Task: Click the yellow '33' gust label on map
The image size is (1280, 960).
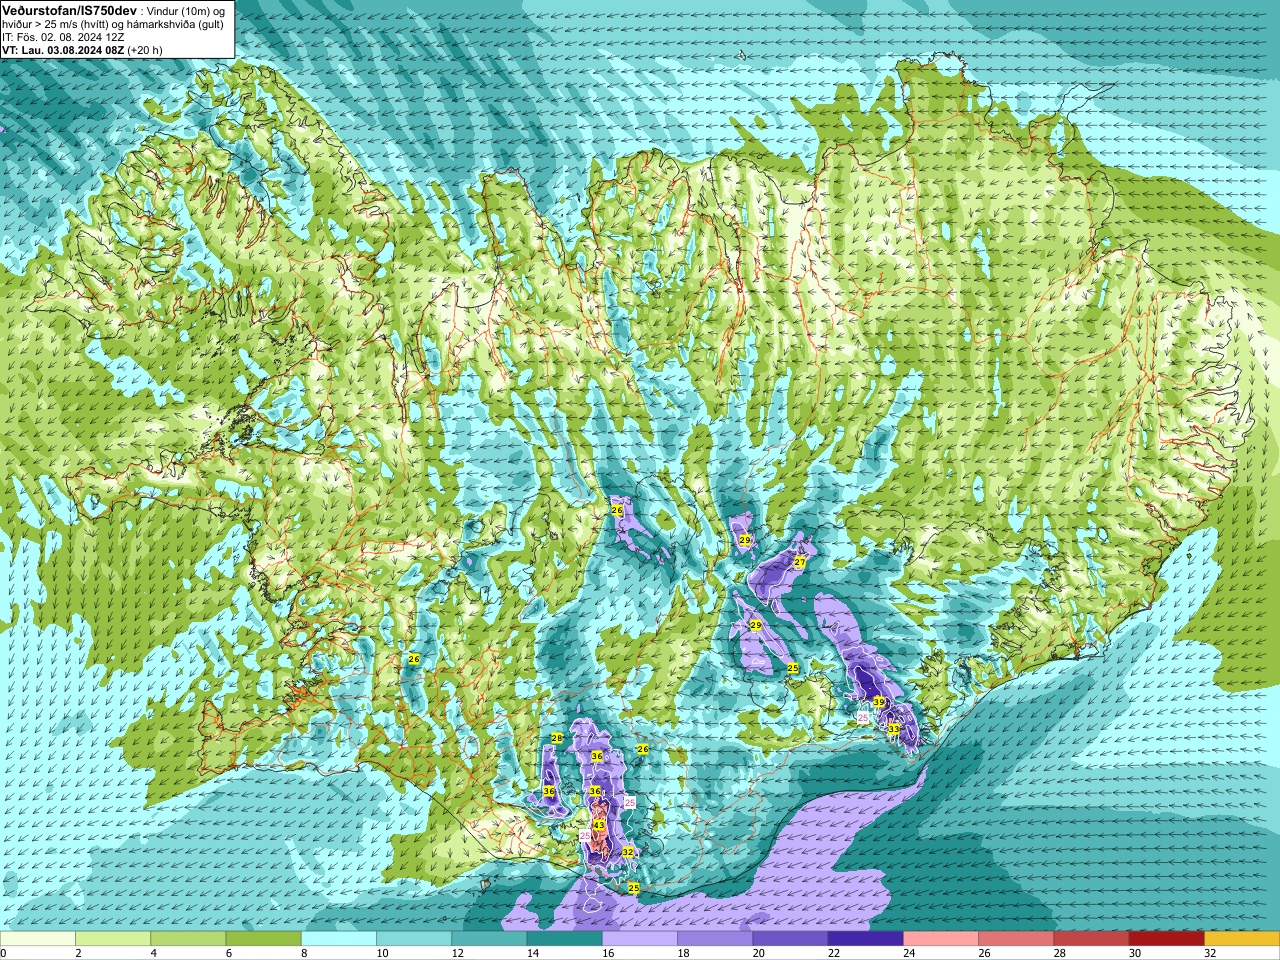Action: click(x=893, y=729)
